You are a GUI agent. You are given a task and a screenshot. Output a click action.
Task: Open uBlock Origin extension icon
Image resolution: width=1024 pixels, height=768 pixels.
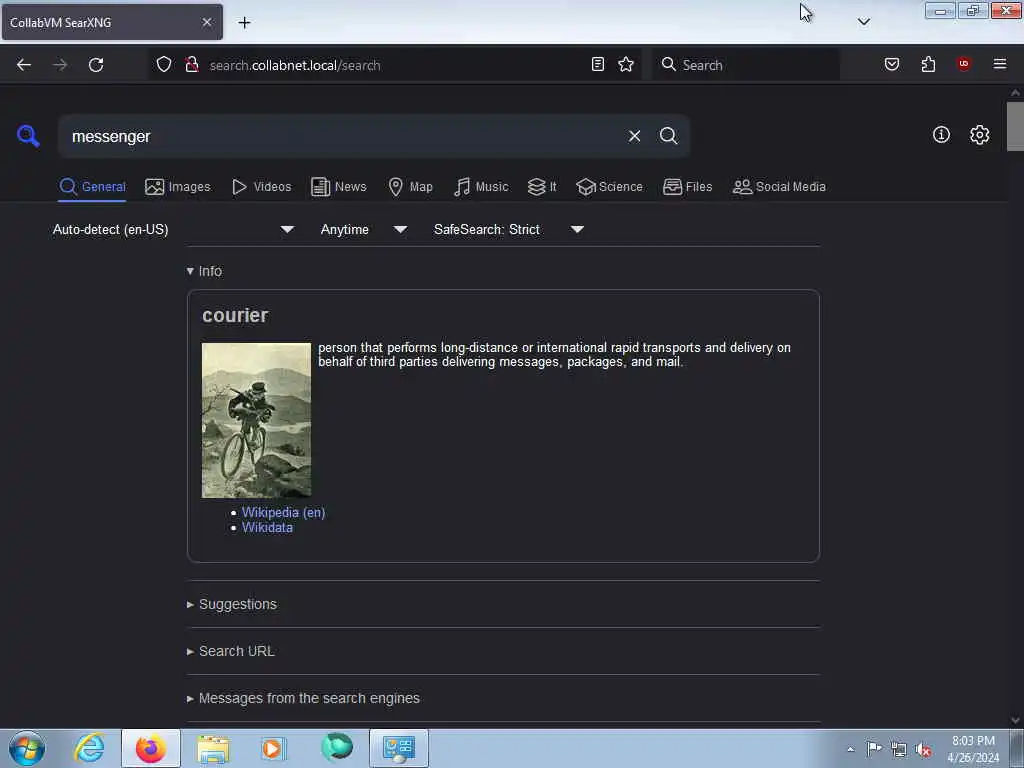click(x=963, y=63)
